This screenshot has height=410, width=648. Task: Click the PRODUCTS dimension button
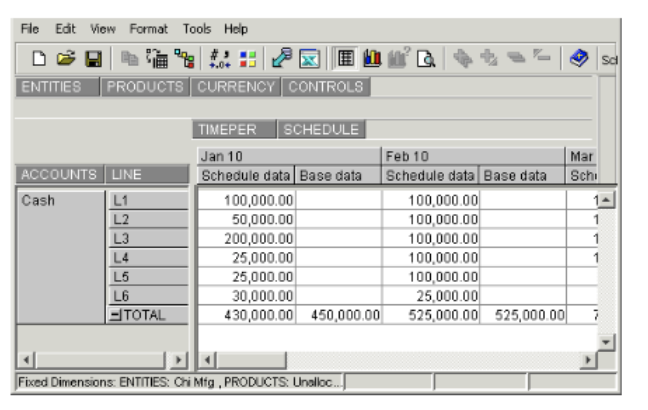coord(145,87)
